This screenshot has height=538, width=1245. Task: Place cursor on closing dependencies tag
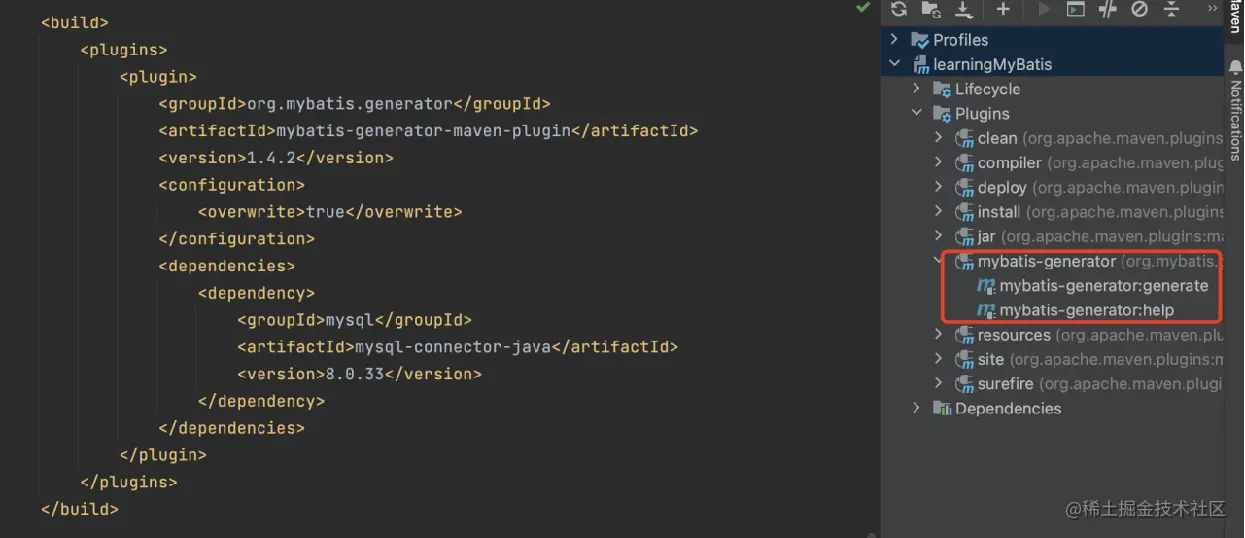231,428
